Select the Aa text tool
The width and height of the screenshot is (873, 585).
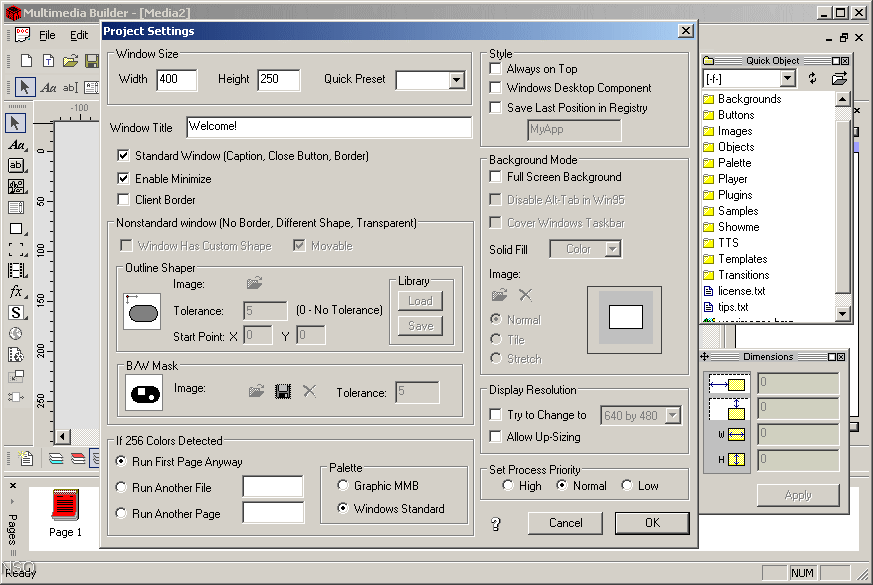(15, 144)
